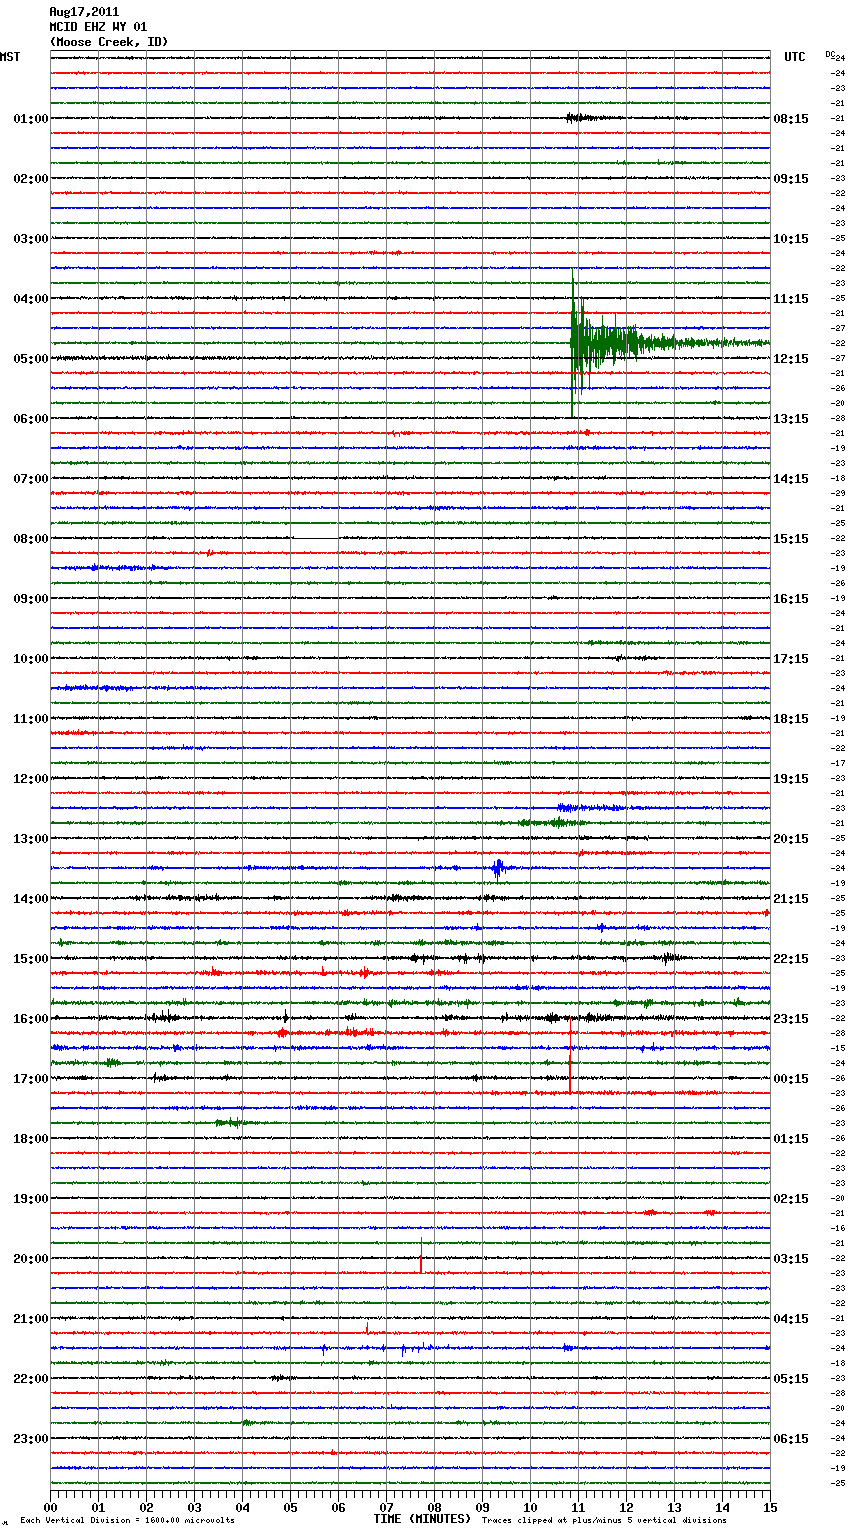Click the 05:00 MST time label
The height and width of the screenshot is (1534, 850).
click(31, 359)
